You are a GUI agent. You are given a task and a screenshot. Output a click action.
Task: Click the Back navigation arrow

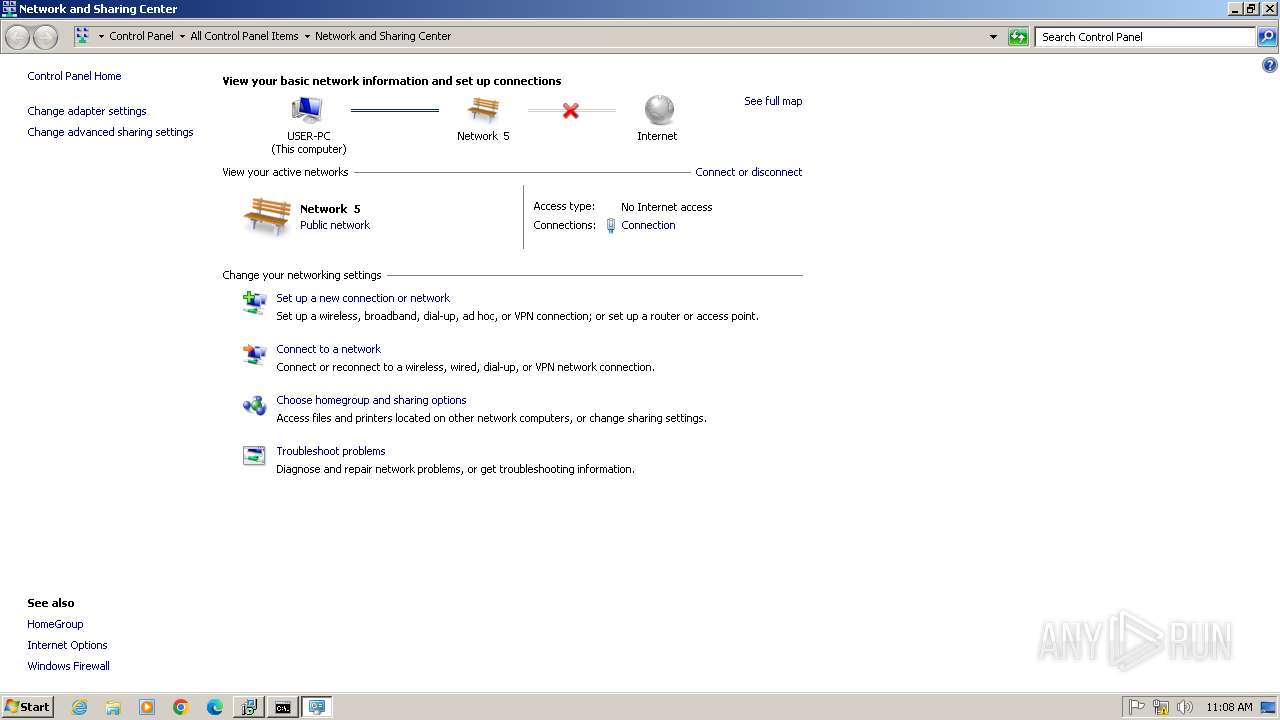17,37
